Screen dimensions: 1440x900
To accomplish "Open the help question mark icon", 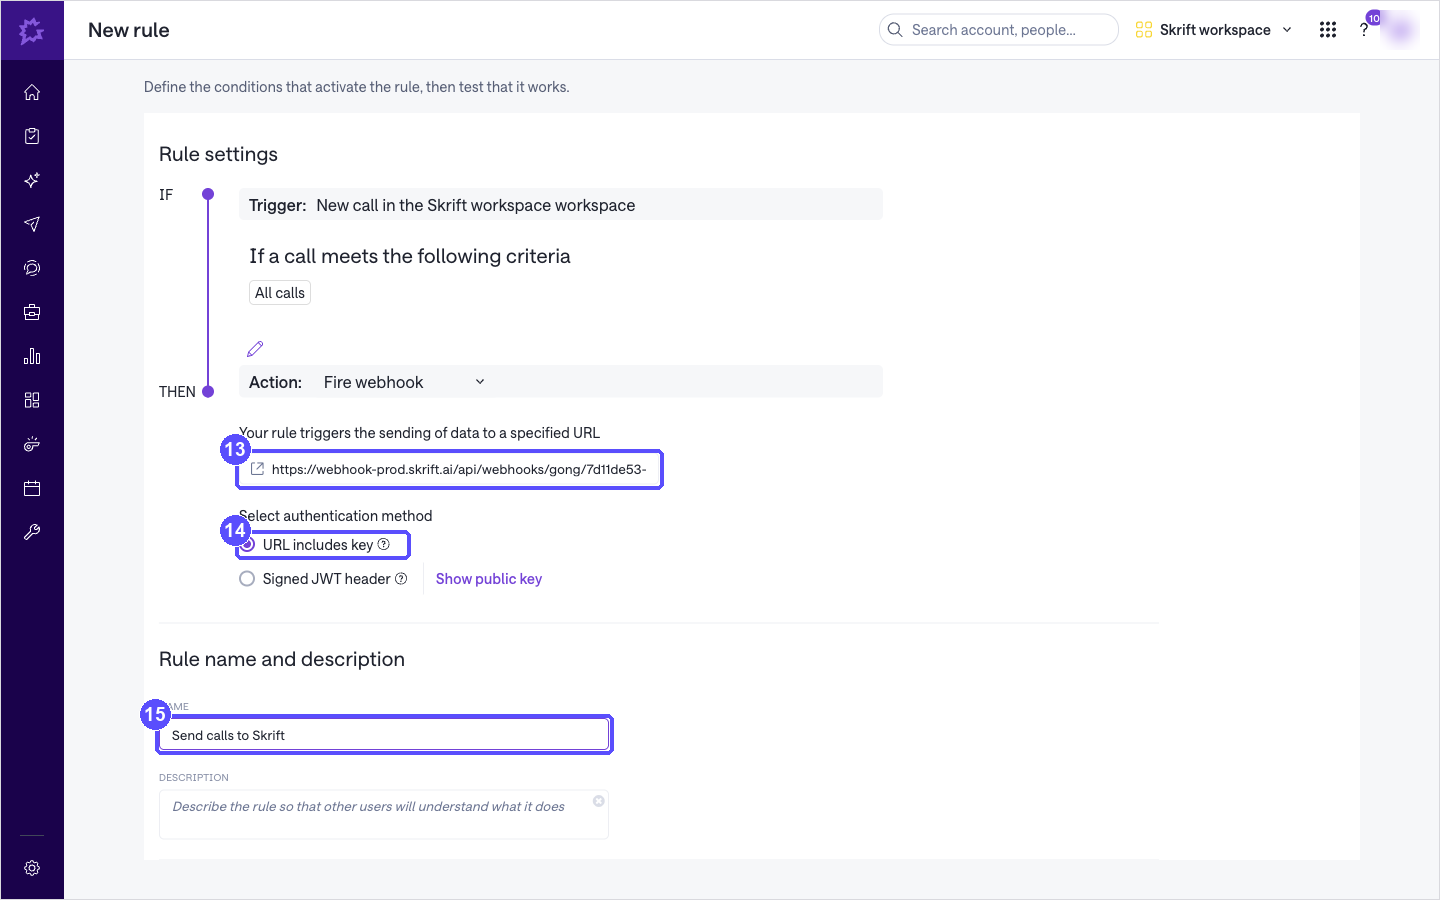I will point(1364,30).
